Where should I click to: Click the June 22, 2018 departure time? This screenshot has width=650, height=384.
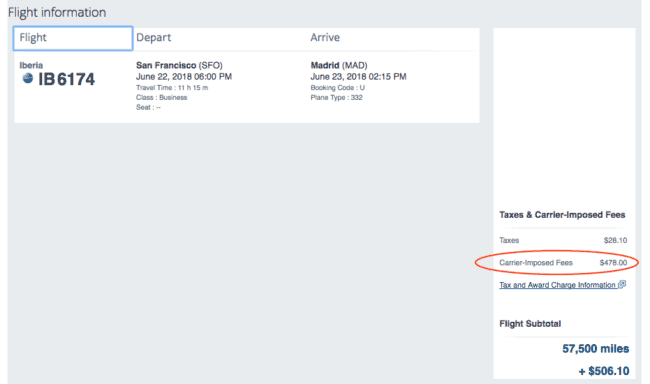[184, 76]
